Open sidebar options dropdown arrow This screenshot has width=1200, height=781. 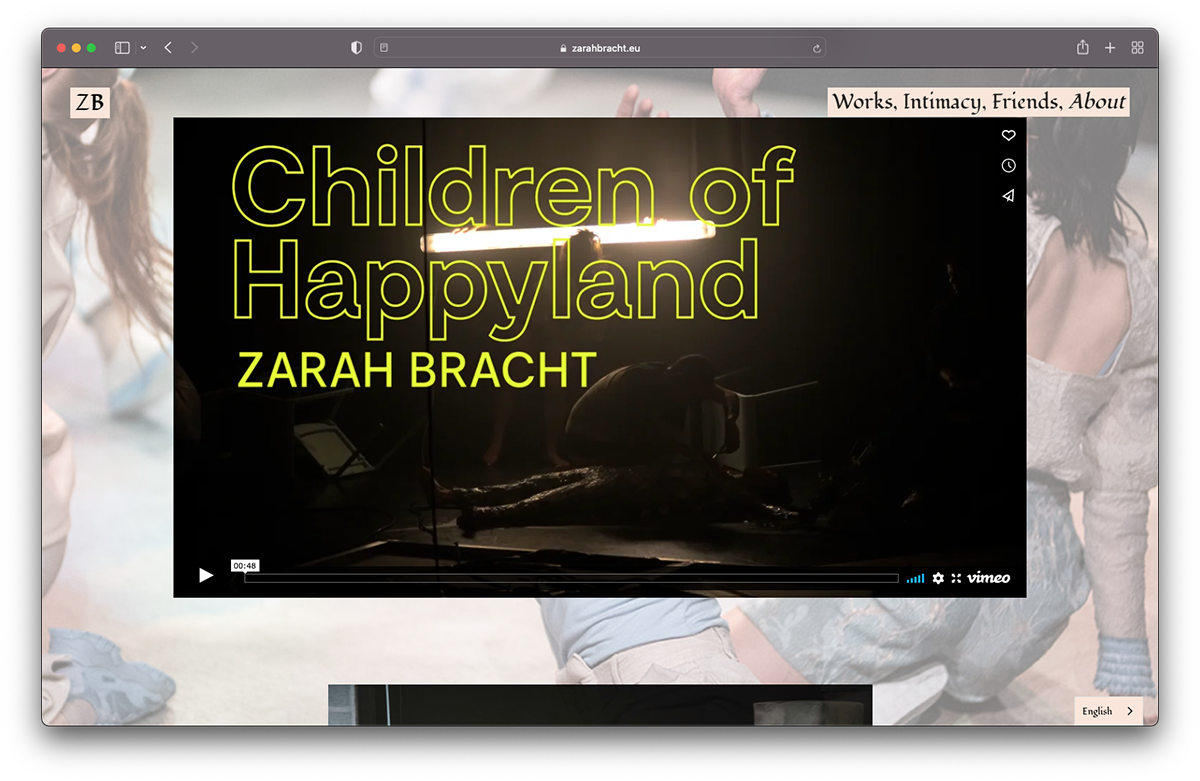coord(144,47)
